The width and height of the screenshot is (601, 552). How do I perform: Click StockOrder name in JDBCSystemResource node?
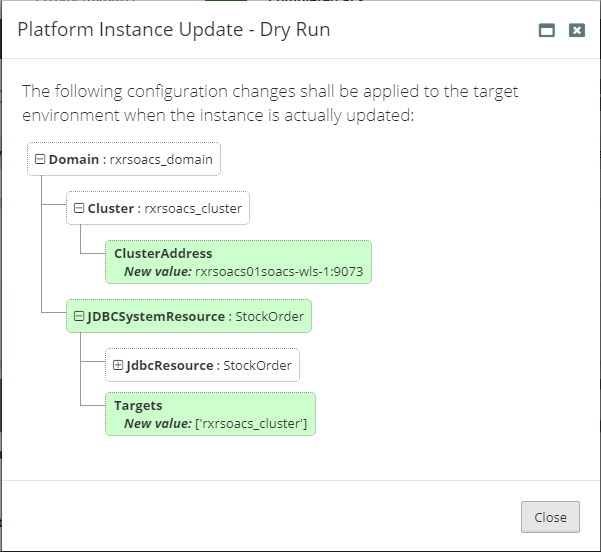(269, 316)
